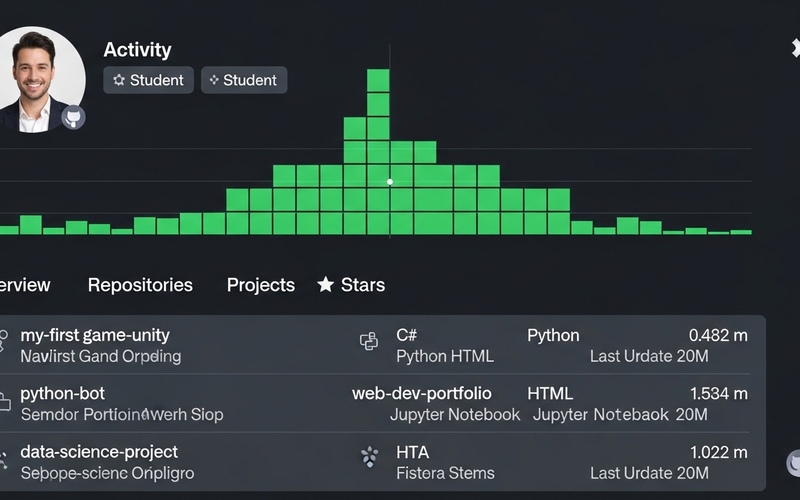Click the icon left of C# language

[369, 342]
